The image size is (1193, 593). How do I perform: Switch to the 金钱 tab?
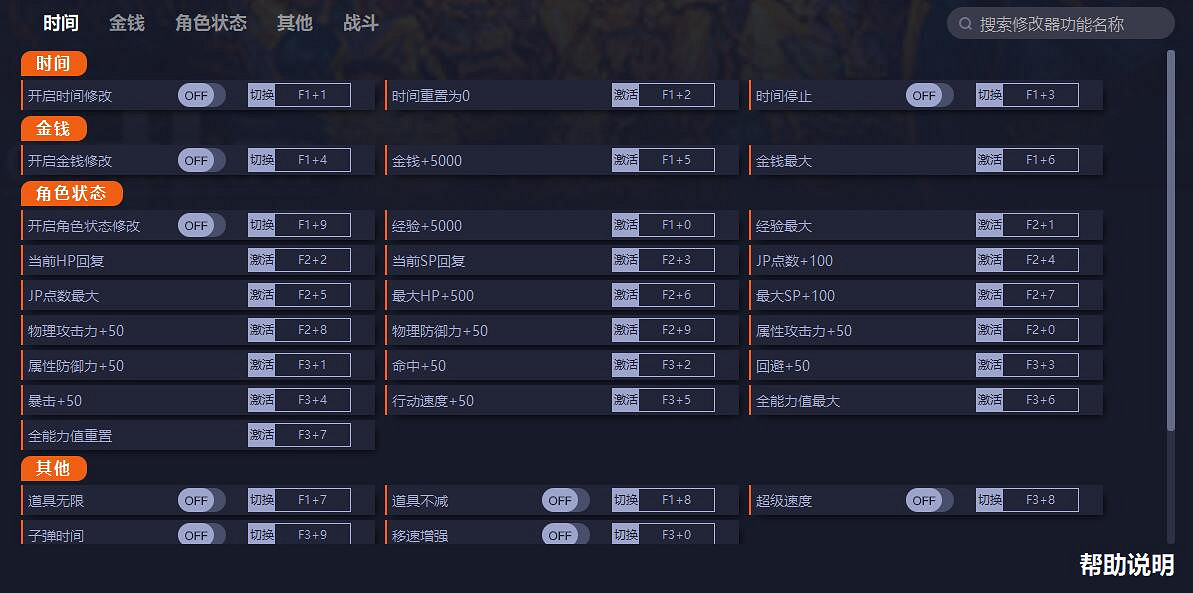[127, 23]
